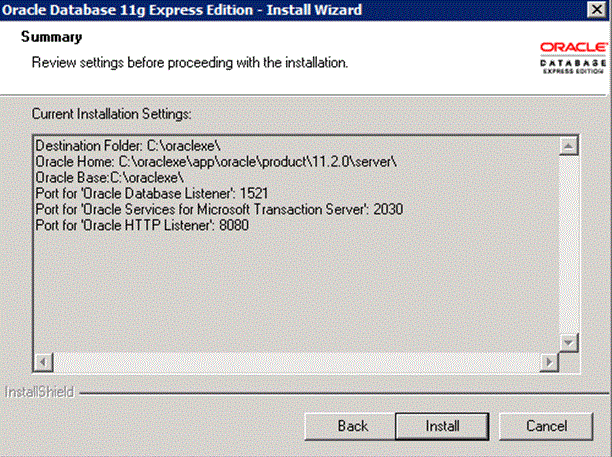
Task: Close the Install Wizard window
Action: pos(597,9)
